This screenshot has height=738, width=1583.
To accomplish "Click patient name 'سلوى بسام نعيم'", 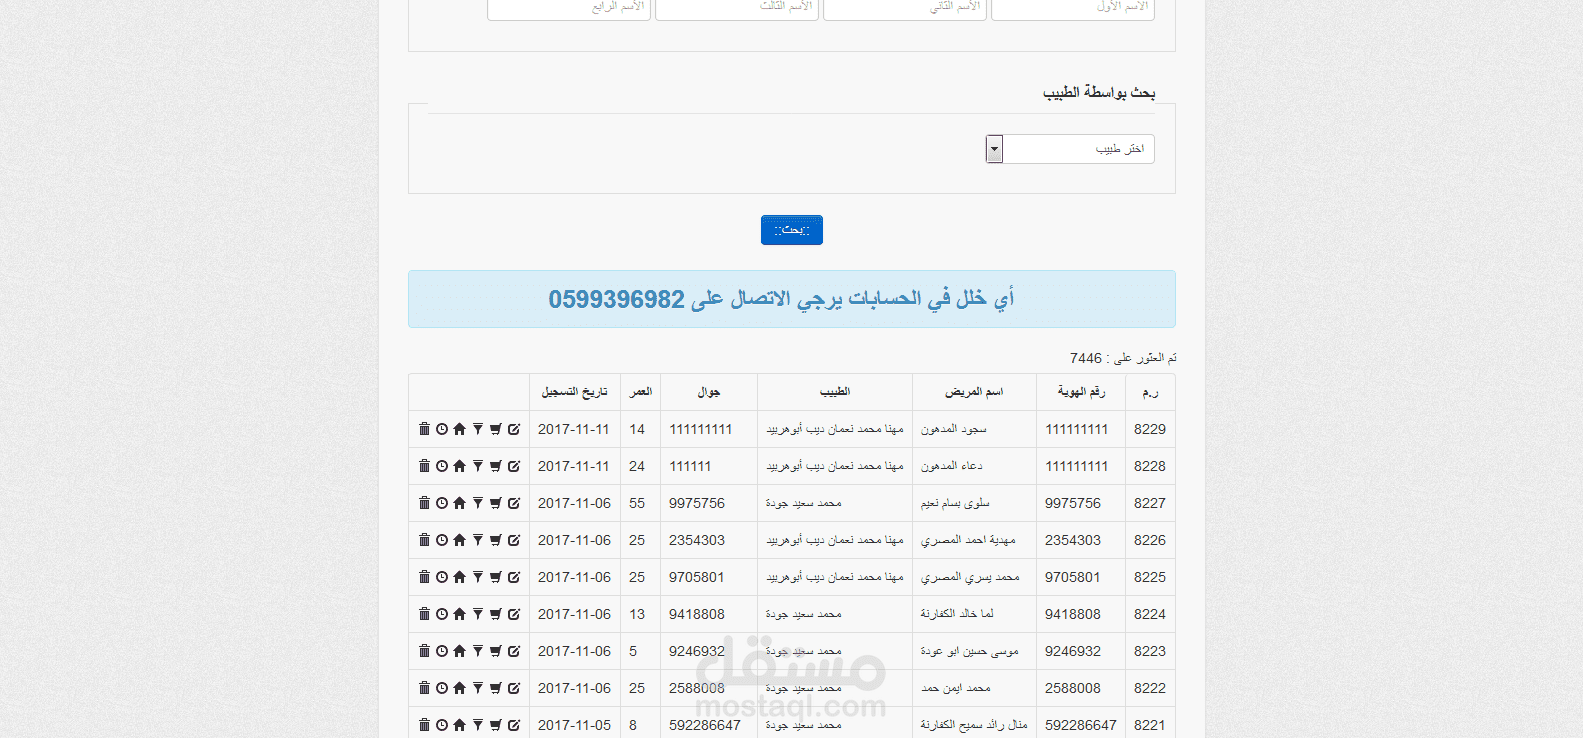I will pos(955,503).
